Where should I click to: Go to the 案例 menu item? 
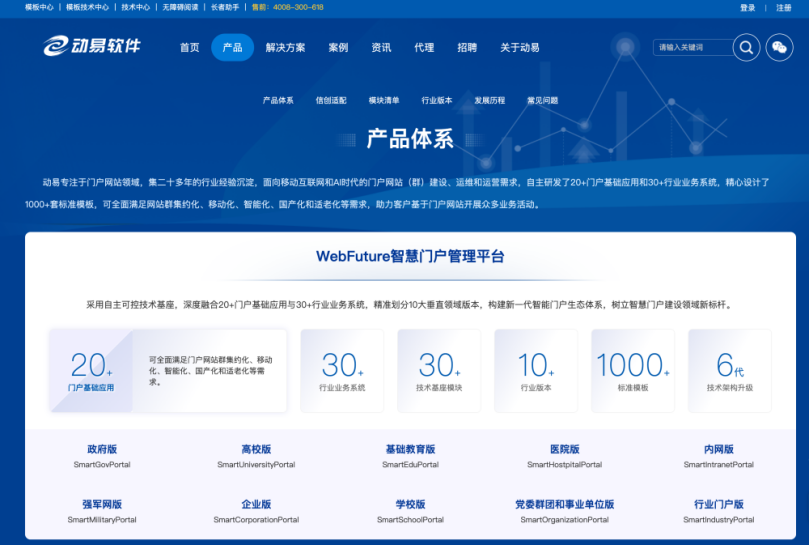click(x=338, y=47)
